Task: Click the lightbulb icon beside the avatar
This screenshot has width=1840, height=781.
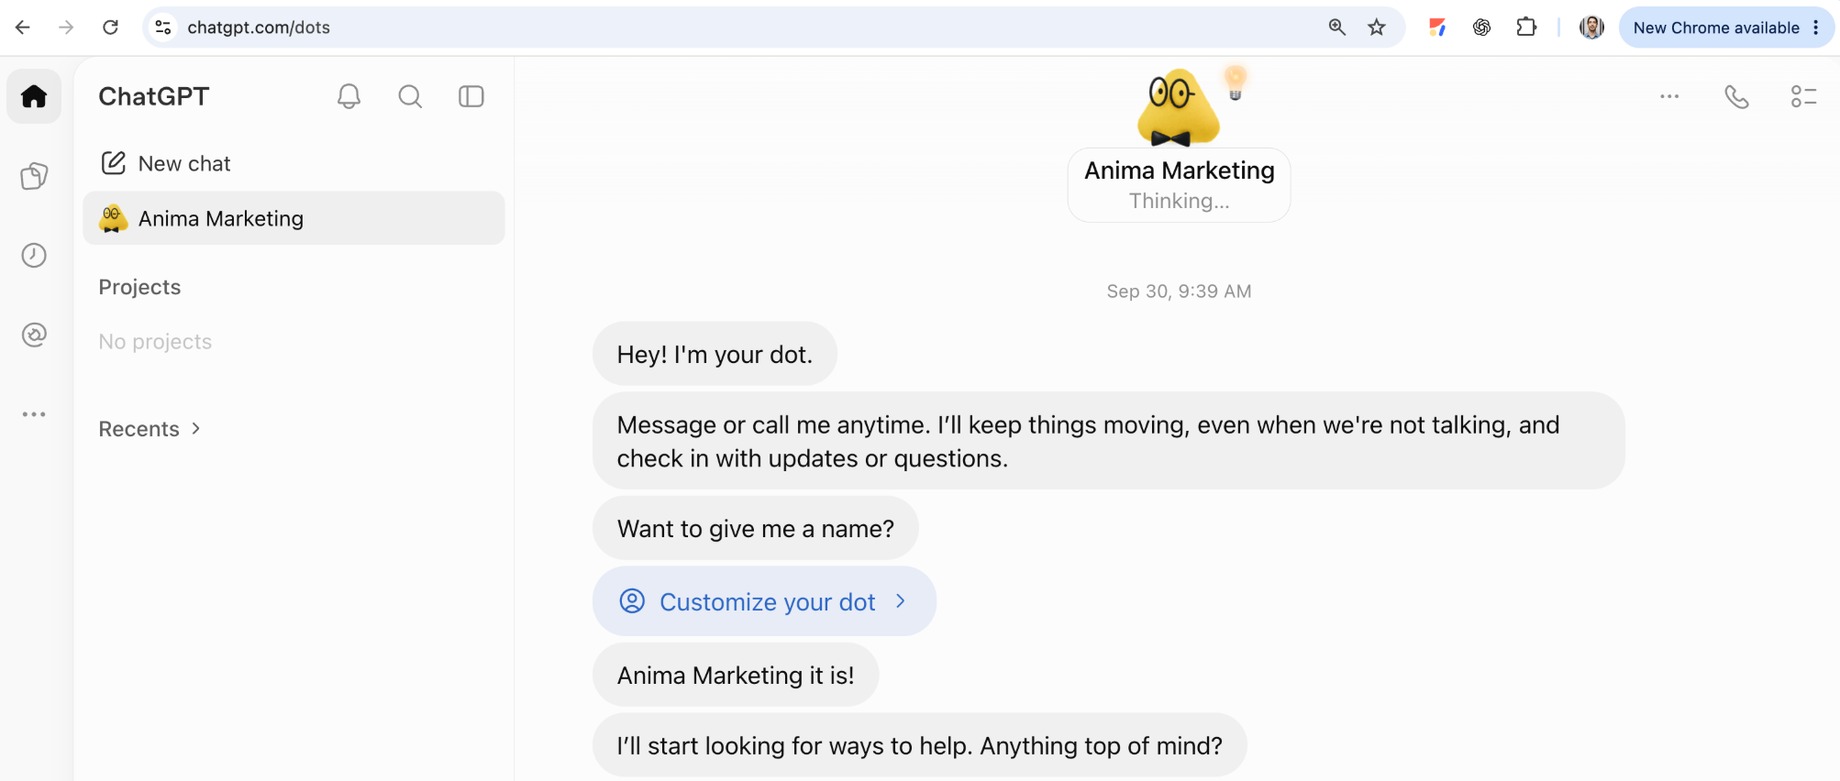Action: 1235,83
